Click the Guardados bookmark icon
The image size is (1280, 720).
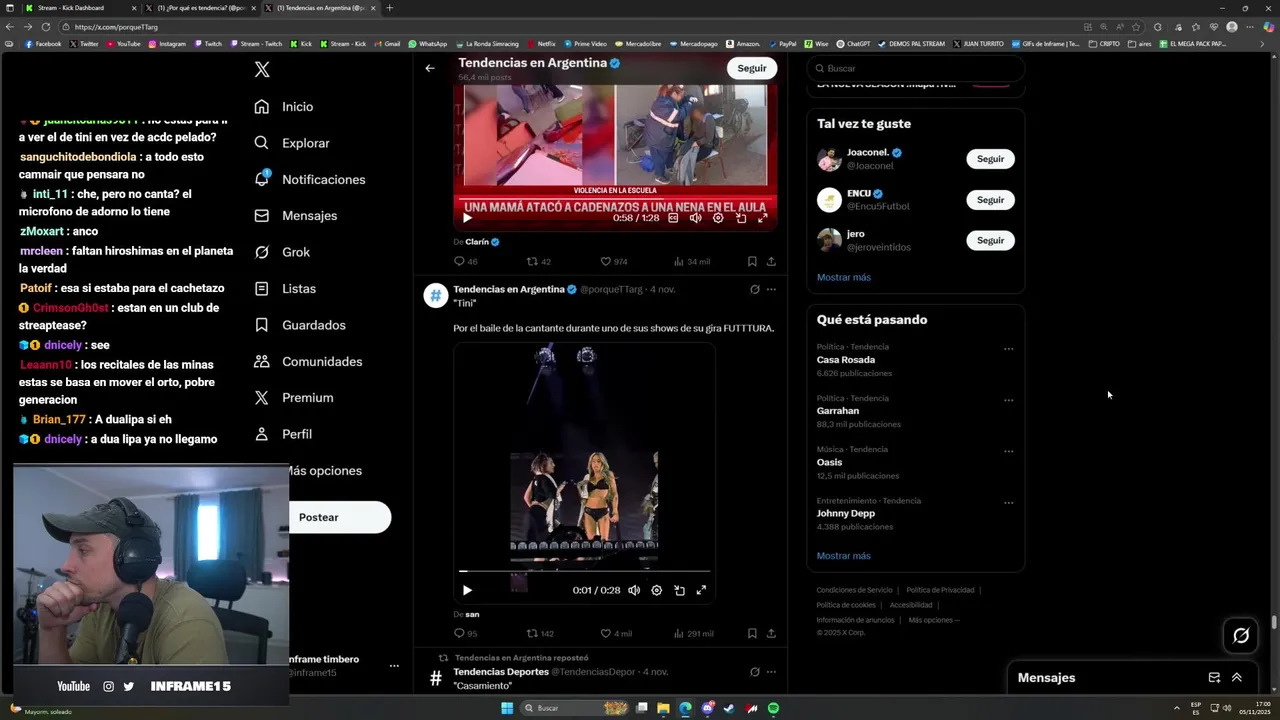coord(261,325)
